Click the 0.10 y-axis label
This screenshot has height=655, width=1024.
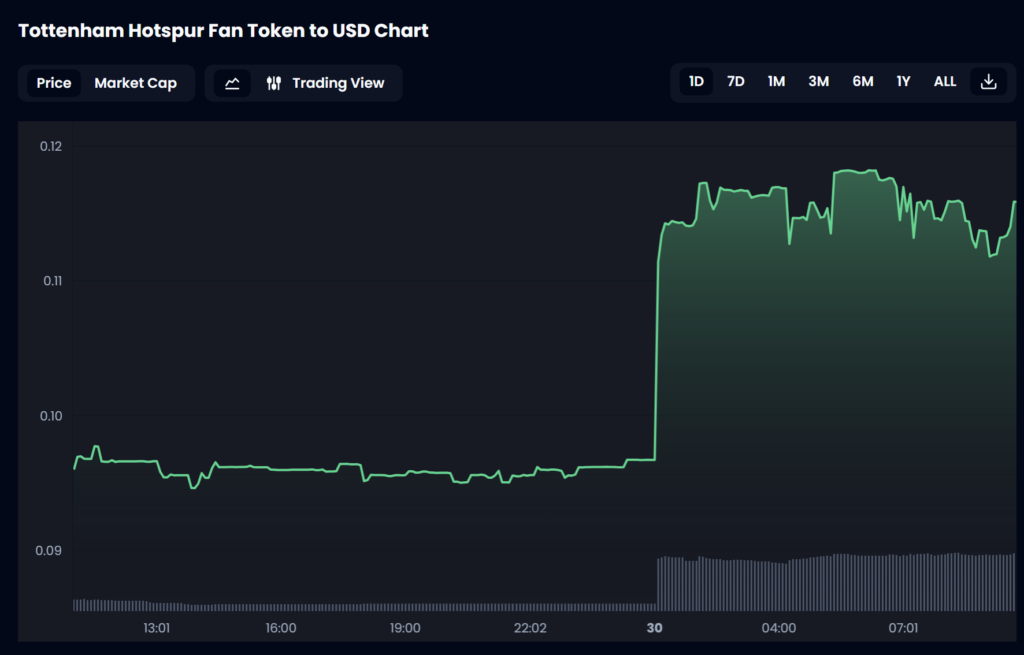tap(51, 416)
